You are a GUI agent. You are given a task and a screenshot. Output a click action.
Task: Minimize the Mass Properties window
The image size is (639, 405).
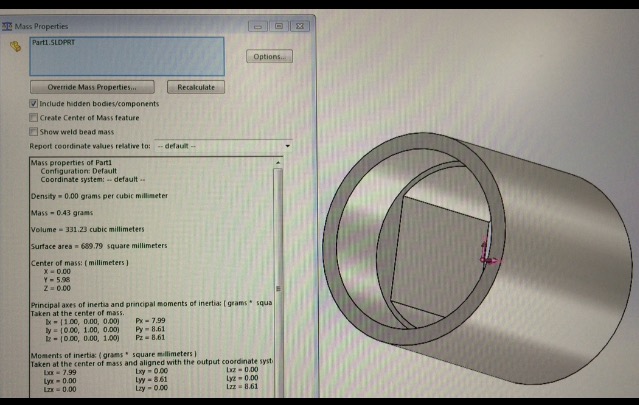click(x=258, y=26)
